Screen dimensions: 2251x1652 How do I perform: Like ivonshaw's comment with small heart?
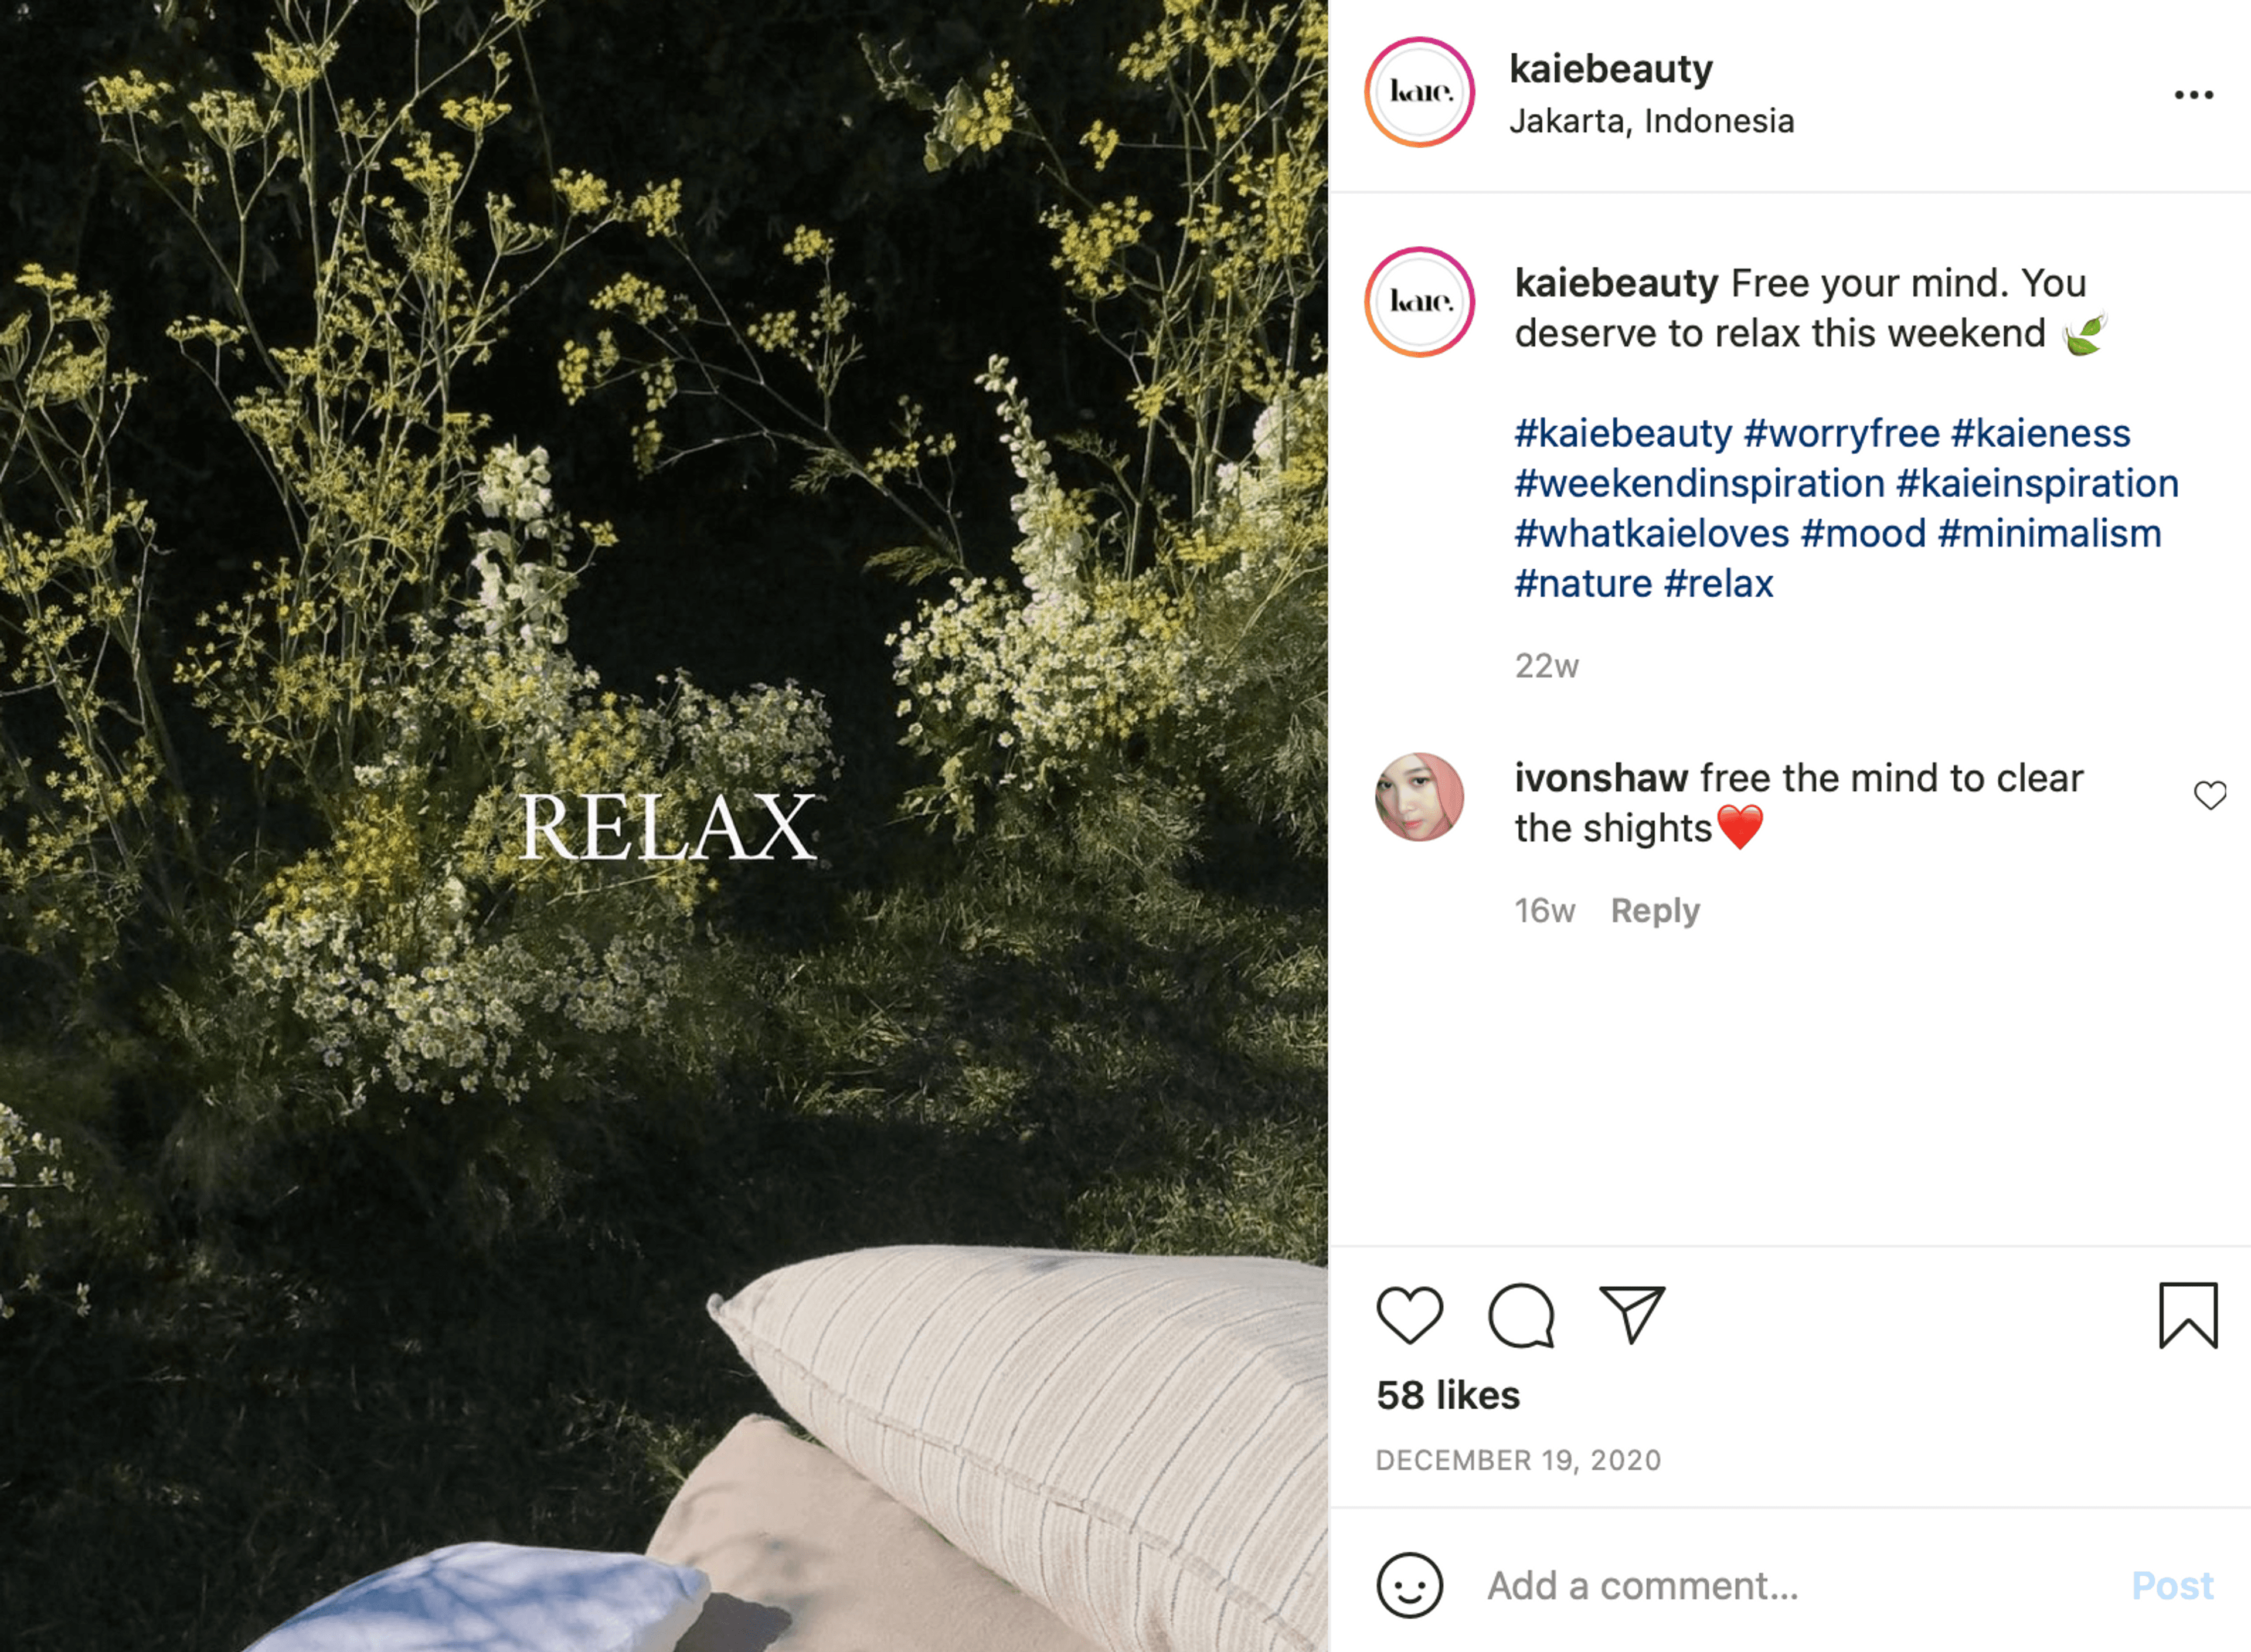pos(2210,795)
